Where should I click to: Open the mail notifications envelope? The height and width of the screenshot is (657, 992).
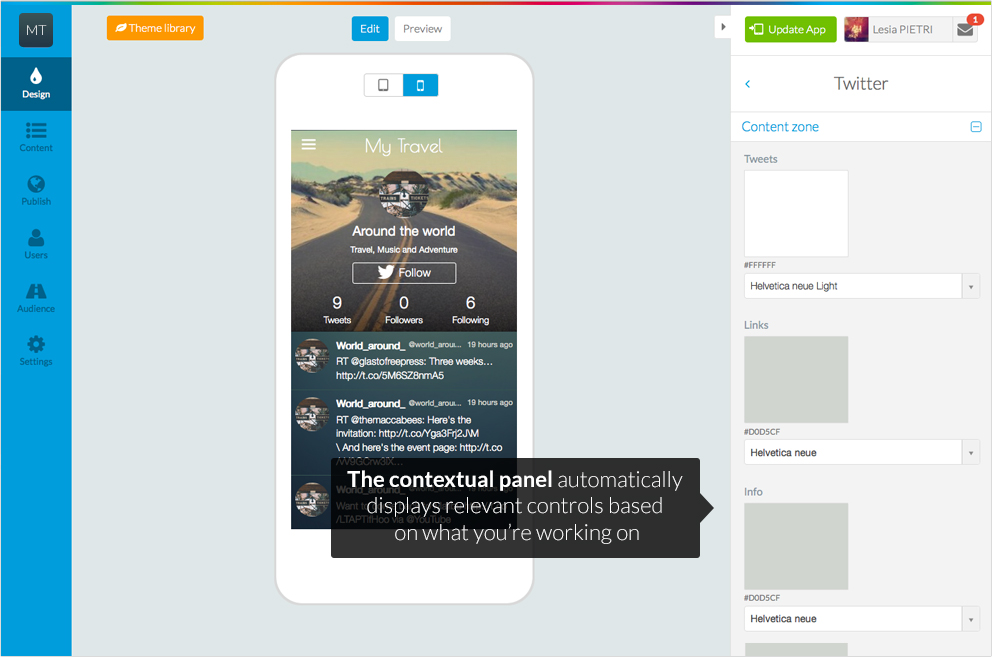click(965, 30)
